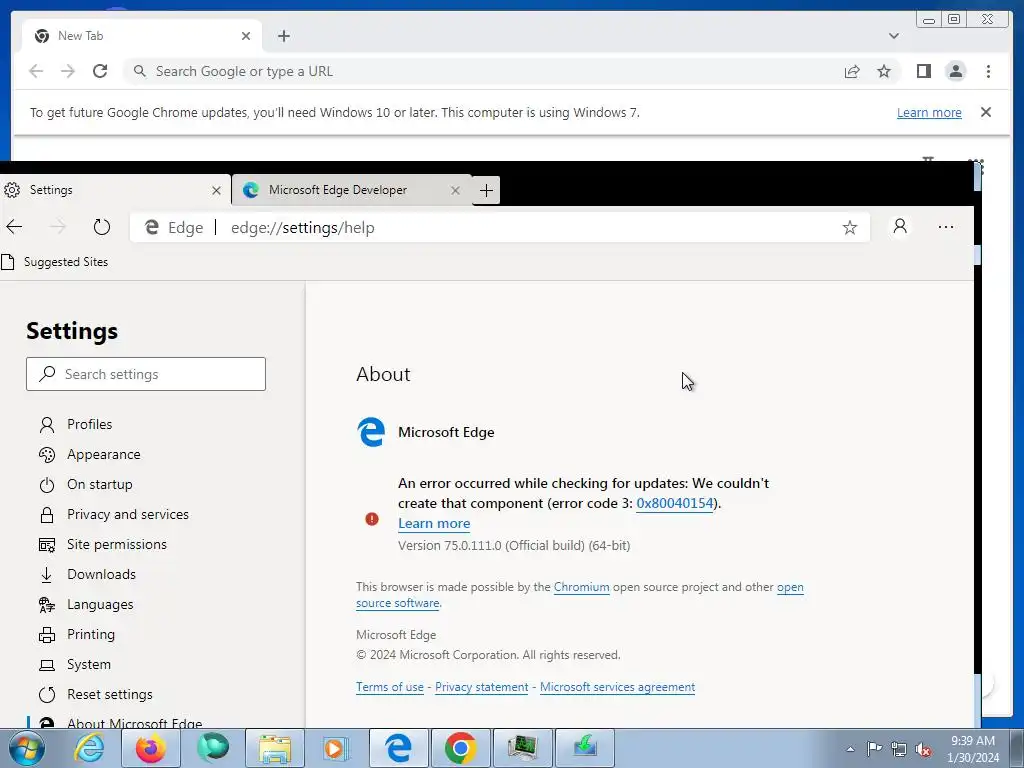Click Learn more under the update error
The height and width of the screenshot is (768, 1024).
click(434, 524)
